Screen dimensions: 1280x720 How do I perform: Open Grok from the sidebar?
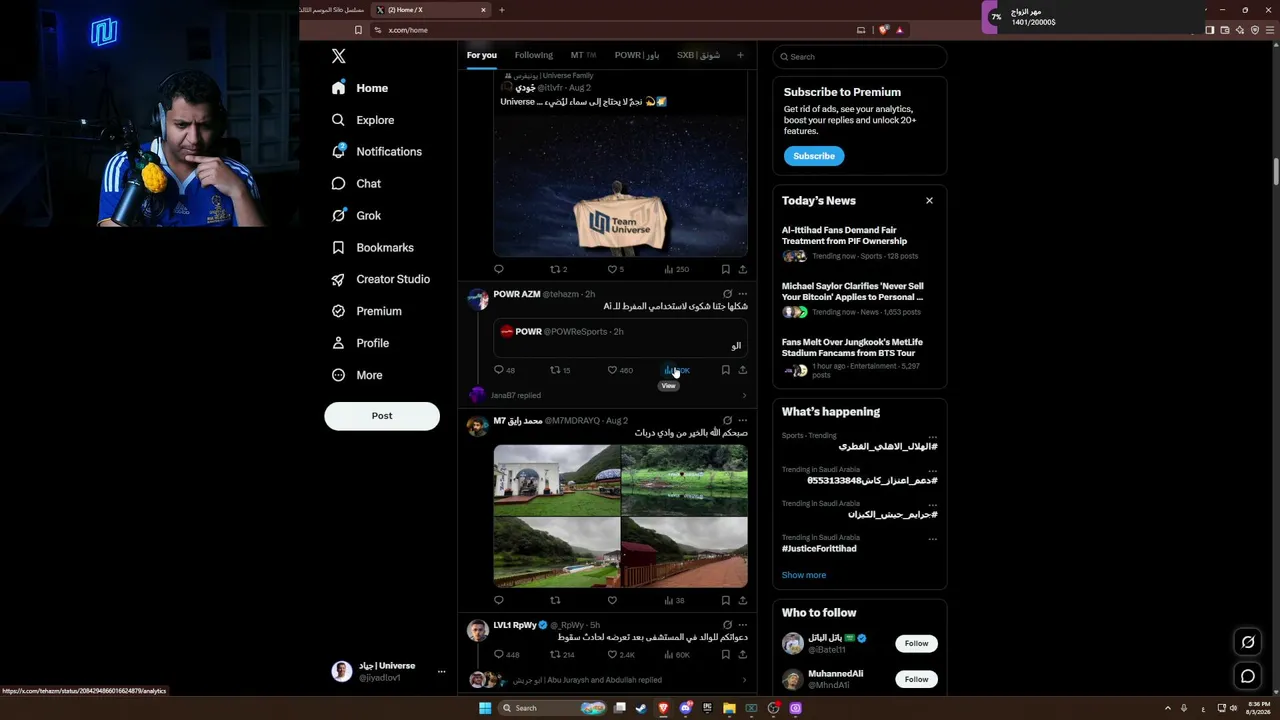[x=357, y=216]
